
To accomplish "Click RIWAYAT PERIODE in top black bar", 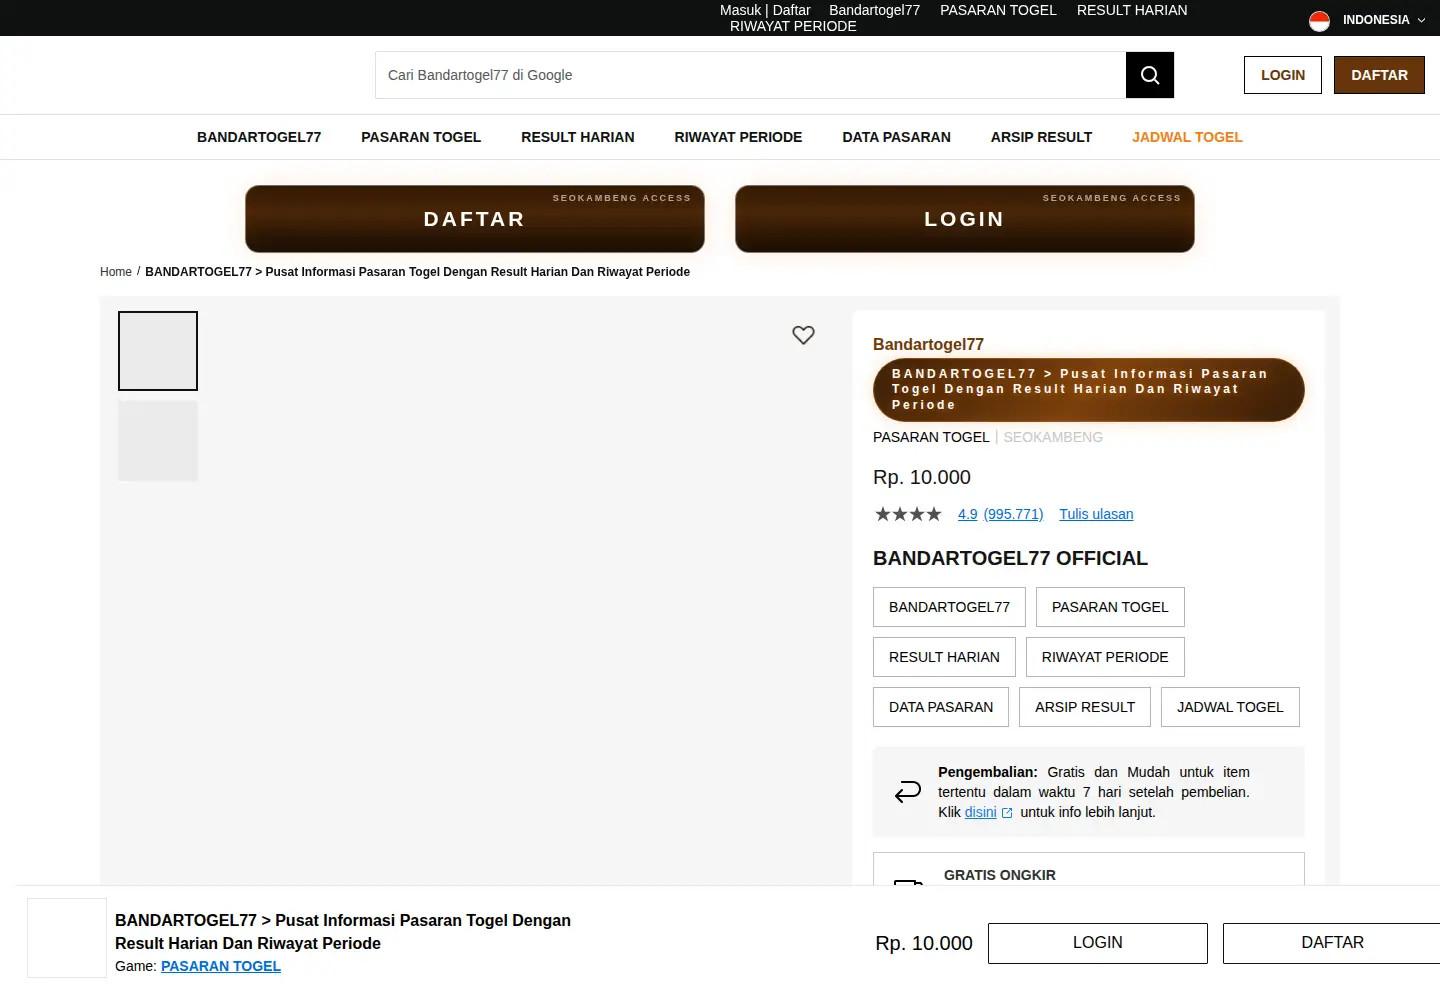I will (x=793, y=26).
